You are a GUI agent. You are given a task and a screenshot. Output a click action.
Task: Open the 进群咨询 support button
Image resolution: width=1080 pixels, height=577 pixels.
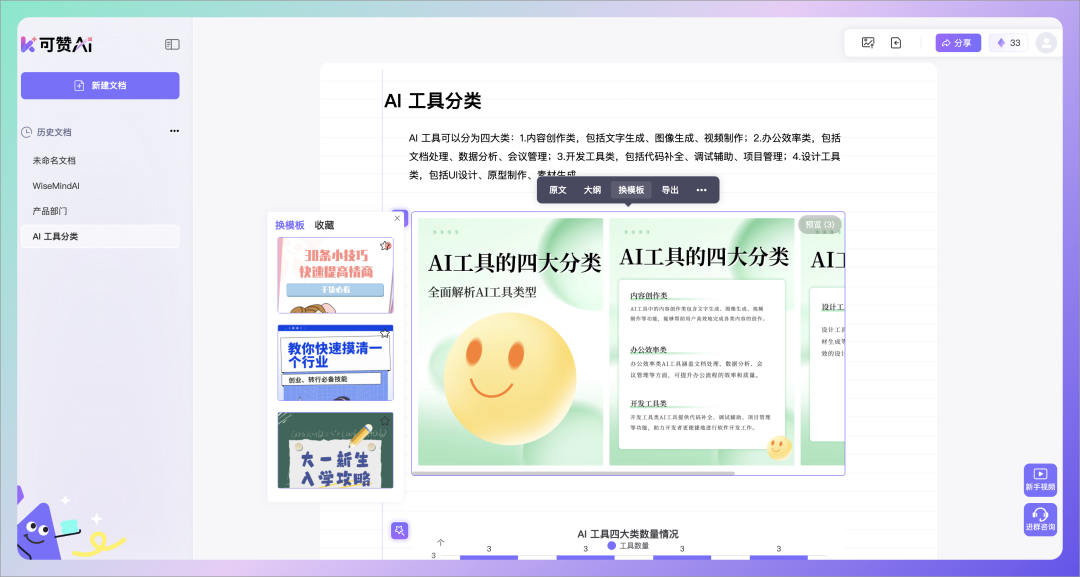coord(1040,520)
